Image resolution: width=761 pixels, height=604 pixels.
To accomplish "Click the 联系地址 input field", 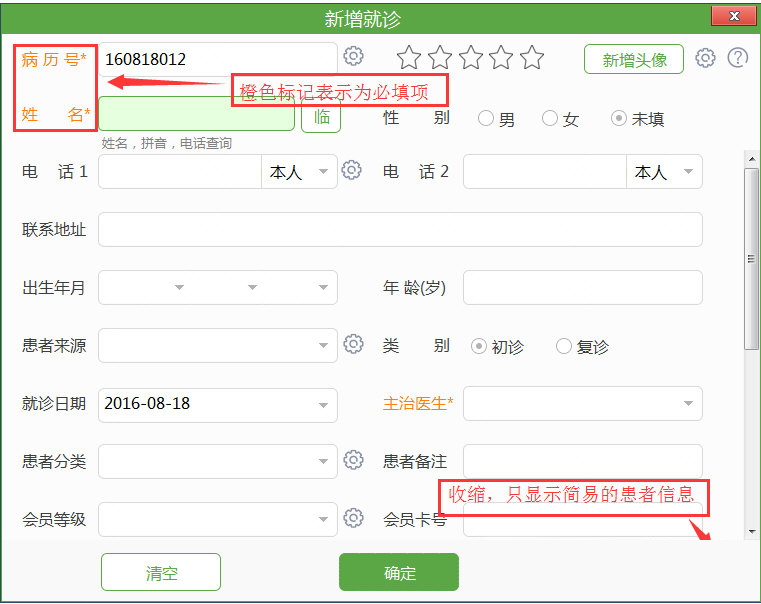I will (400, 230).
